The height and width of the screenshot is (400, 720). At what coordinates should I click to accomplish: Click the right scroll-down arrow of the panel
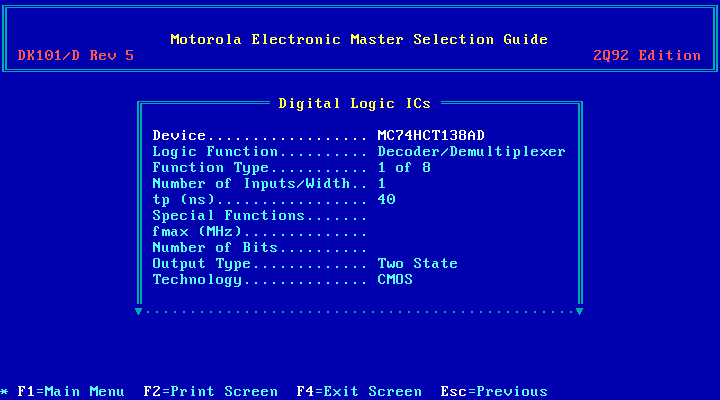[x=579, y=311]
